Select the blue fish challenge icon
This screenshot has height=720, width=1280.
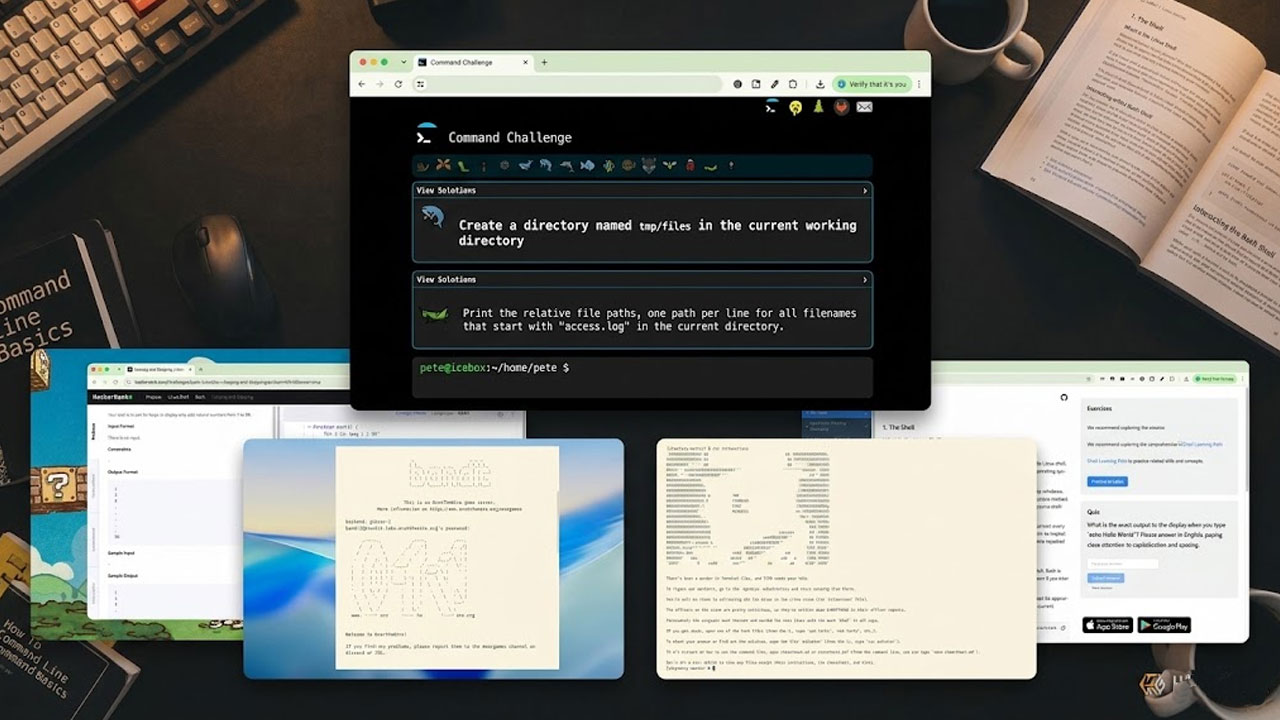pyautogui.click(x=587, y=166)
